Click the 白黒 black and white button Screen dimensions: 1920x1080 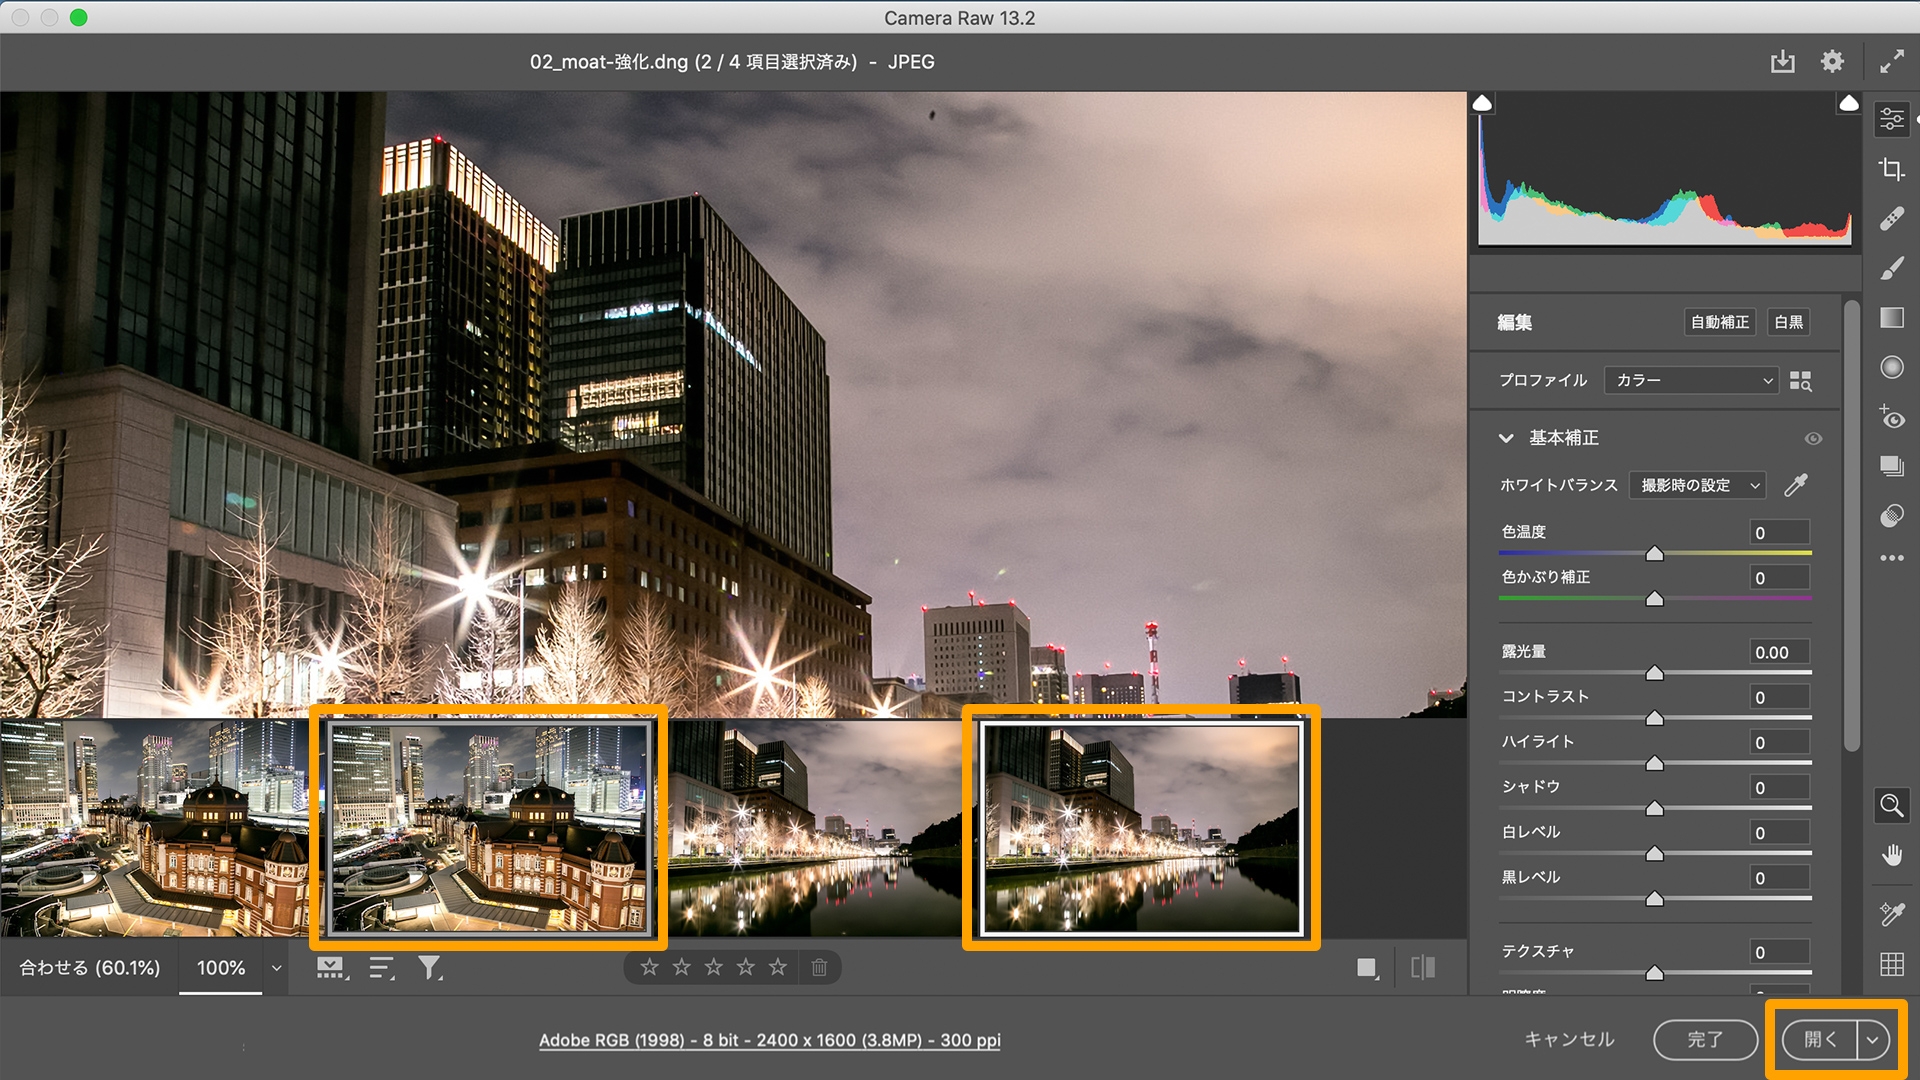pyautogui.click(x=1789, y=322)
